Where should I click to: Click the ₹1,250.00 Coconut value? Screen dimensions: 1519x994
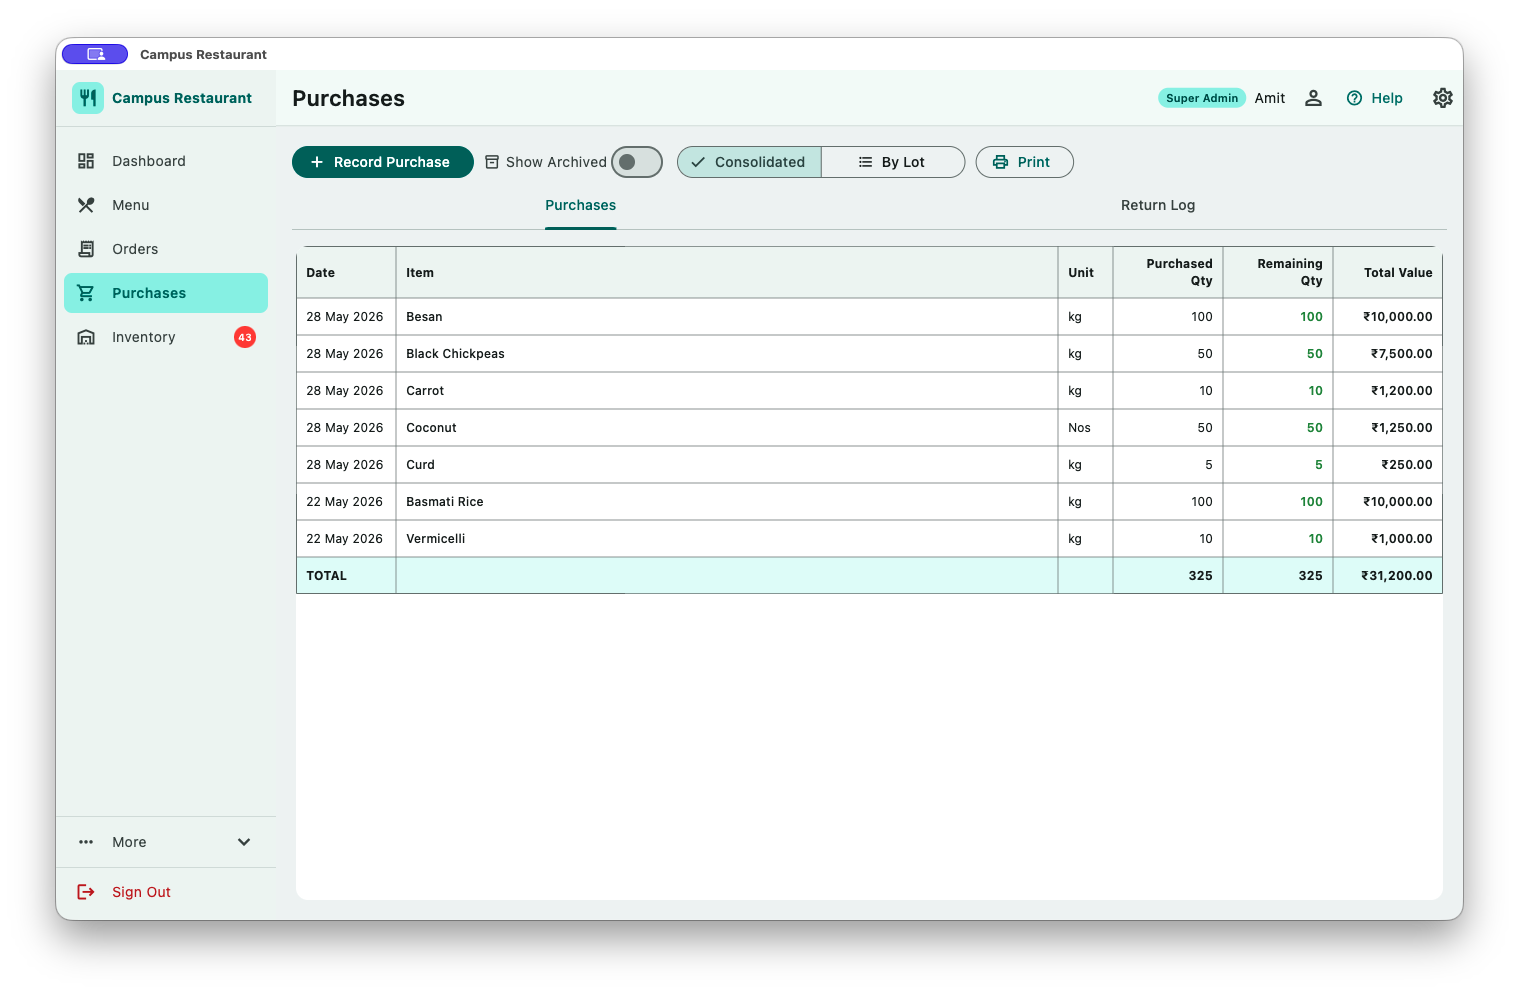[1401, 428]
